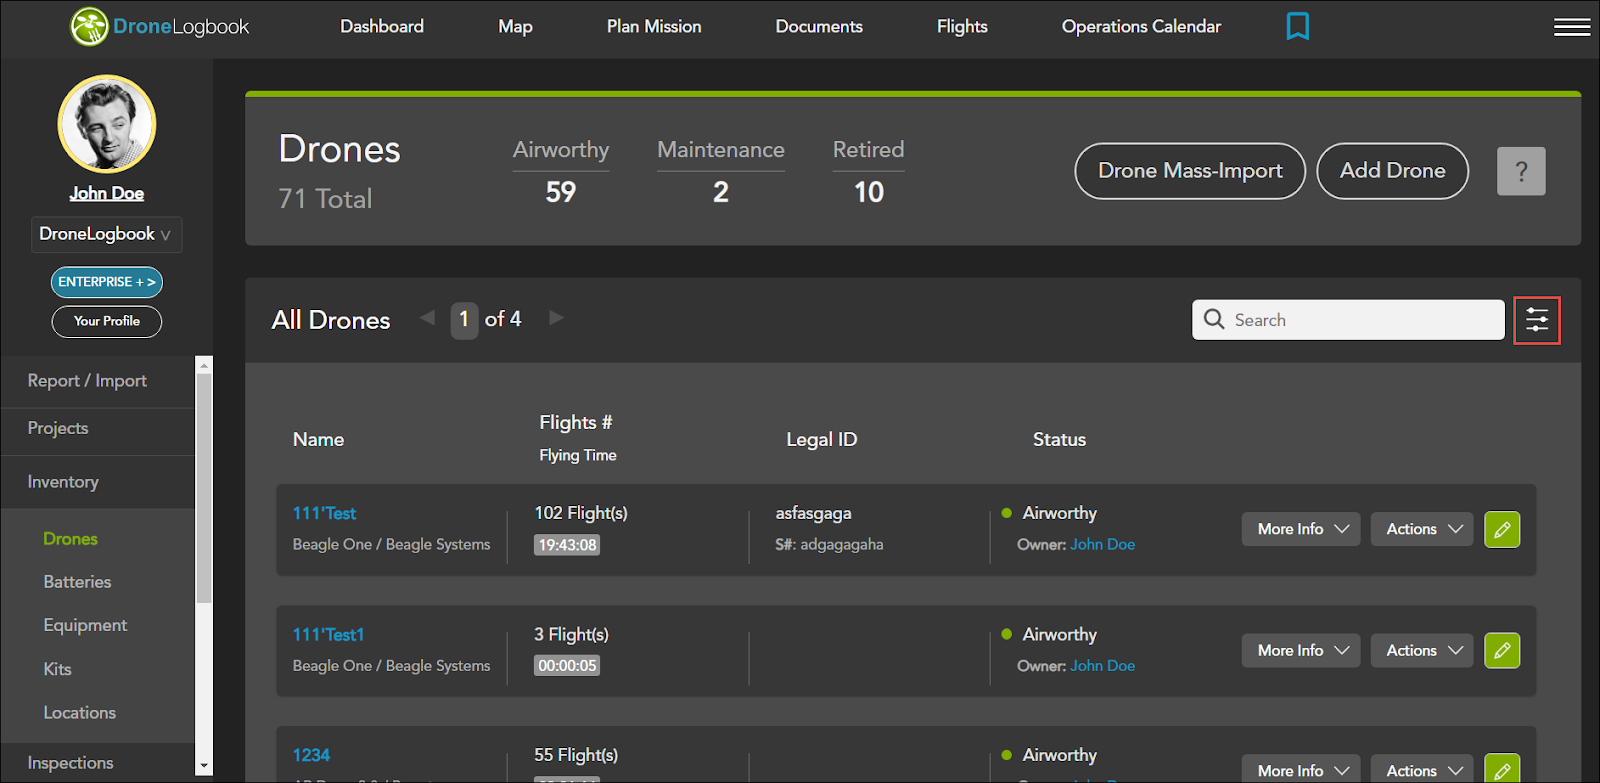Open Actions dropdown for 111'Test
Screen dimensions: 1600x783
tap(1422, 529)
